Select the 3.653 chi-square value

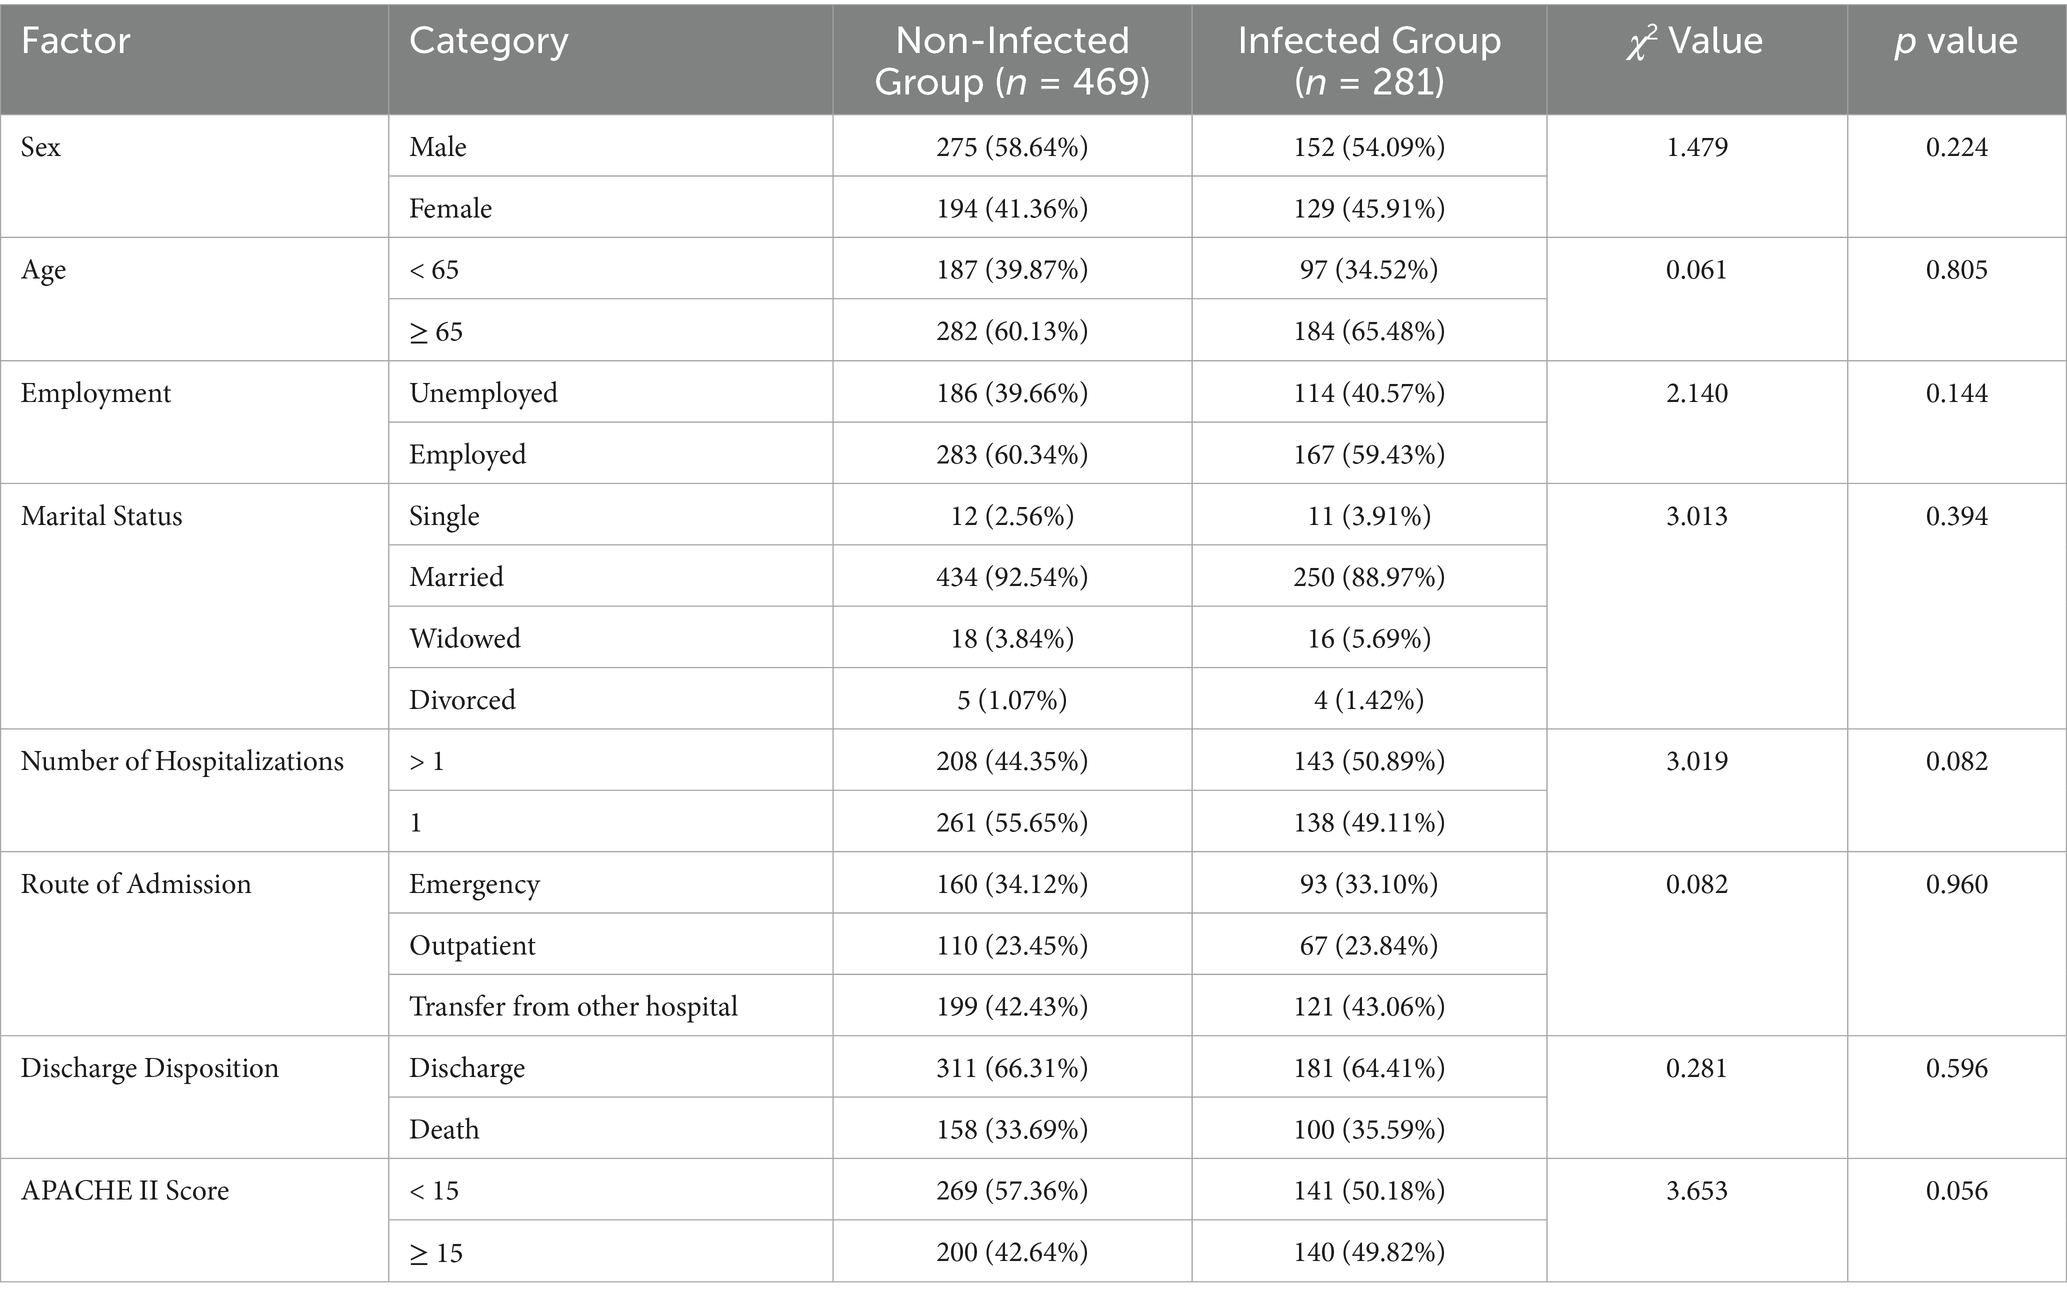1696,1190
